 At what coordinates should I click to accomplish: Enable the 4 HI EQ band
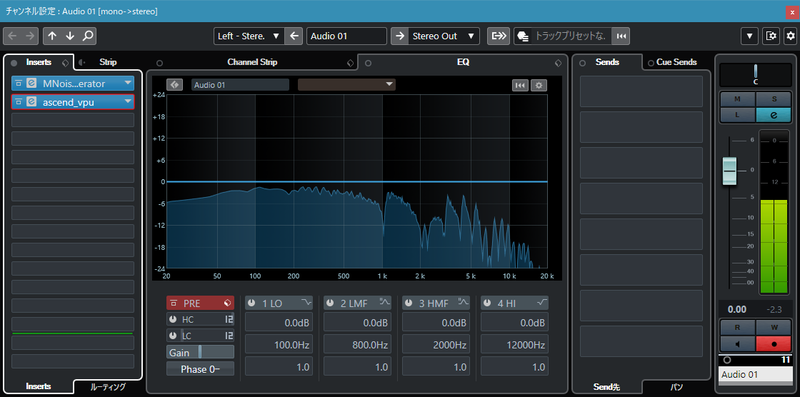(x=487, y=303)
